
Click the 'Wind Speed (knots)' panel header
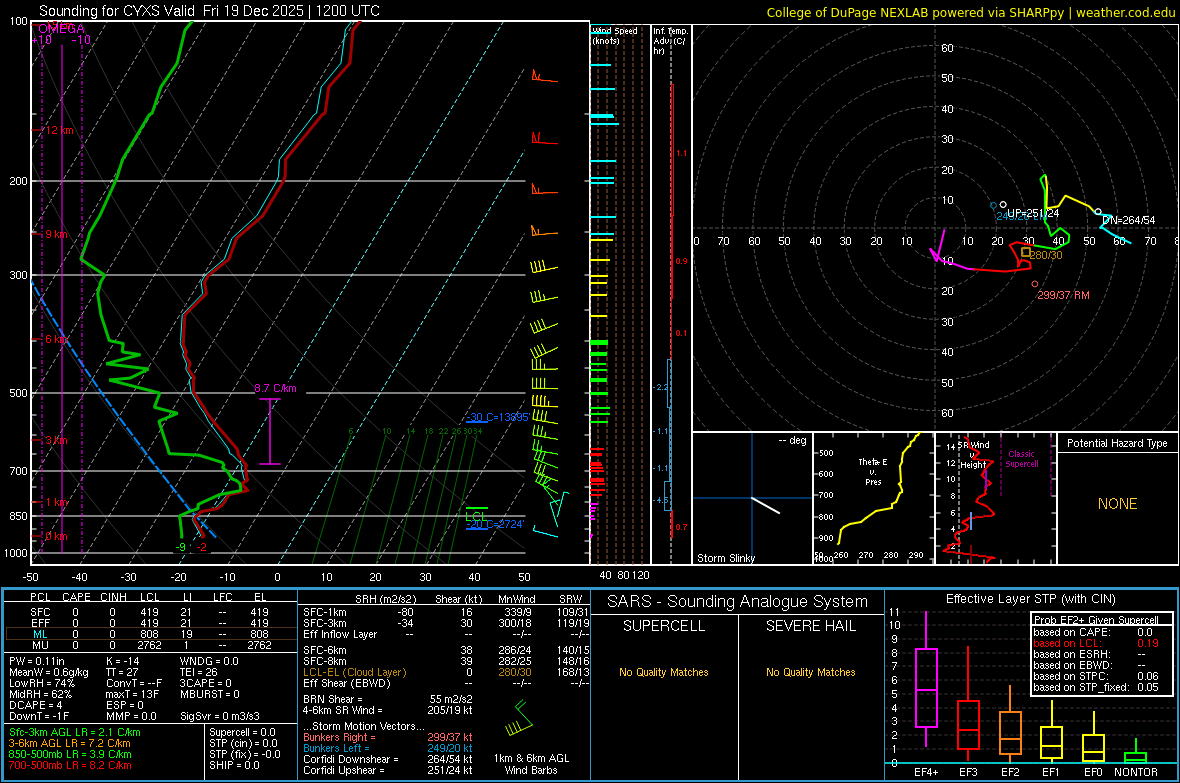tap(615, 35)
